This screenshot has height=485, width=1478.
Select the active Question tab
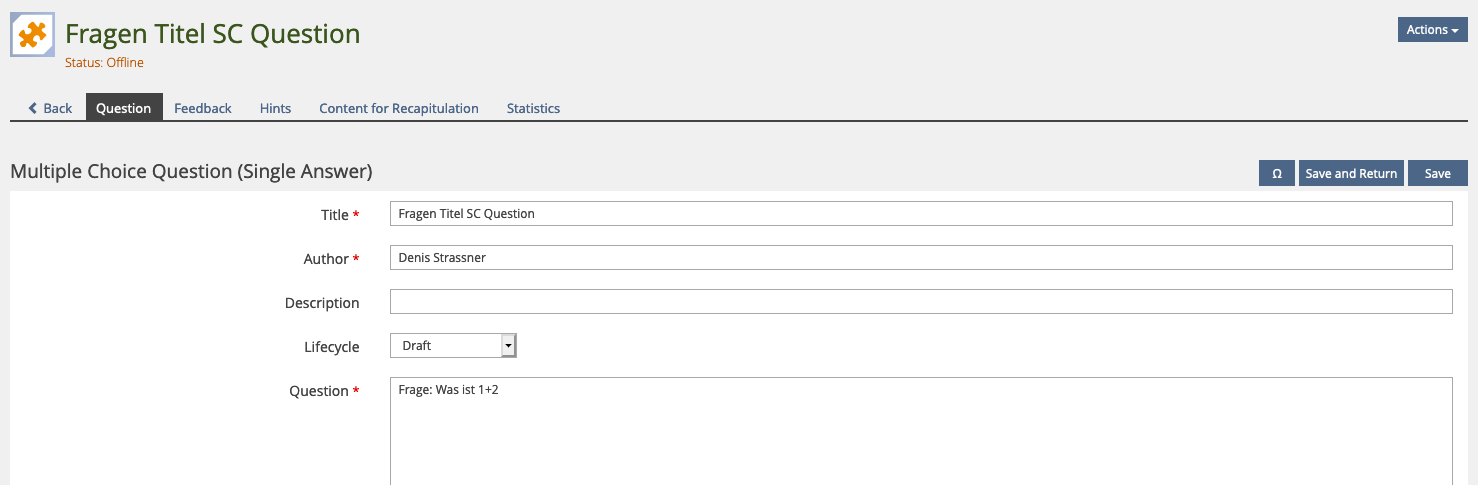point(124,108)
